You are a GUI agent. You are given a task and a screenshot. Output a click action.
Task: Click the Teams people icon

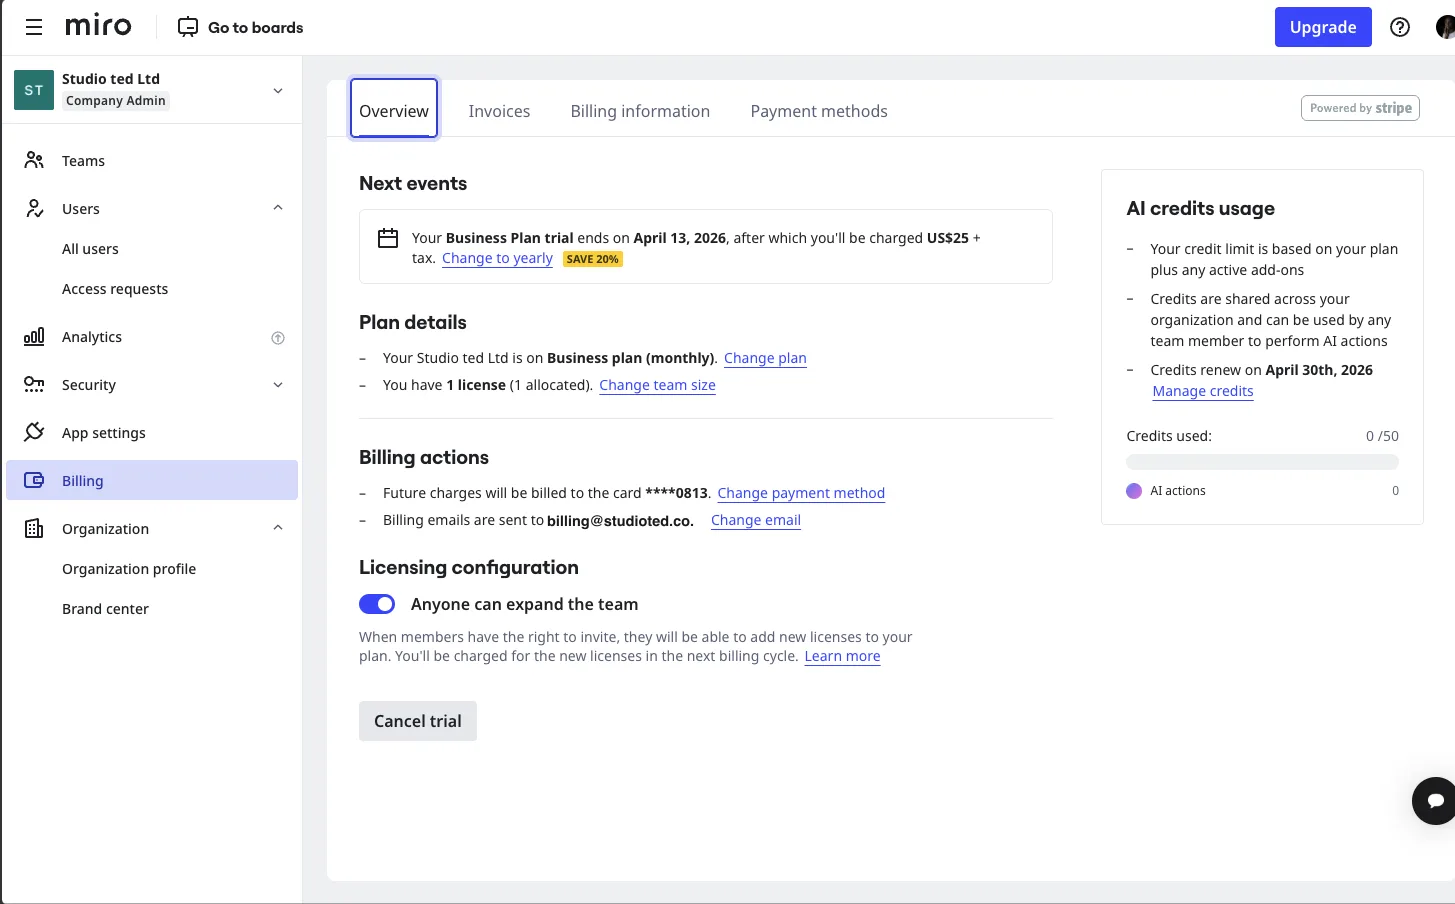(x=34, y=160)
